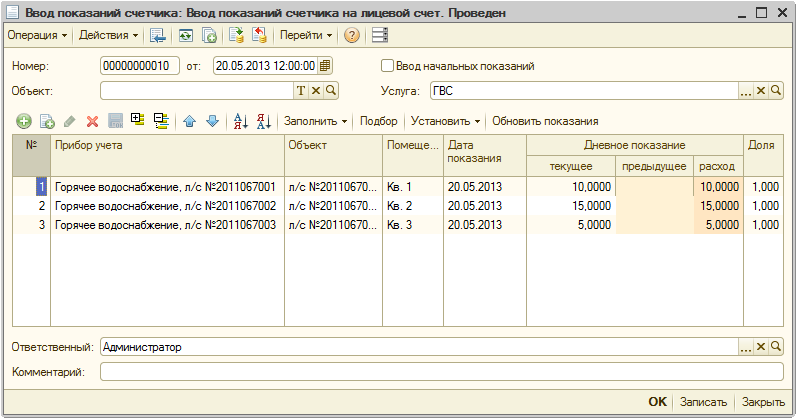Screen dimensions: 796x418
Task: Sort rows descending Я-А
Action: (x=263, y=121)
